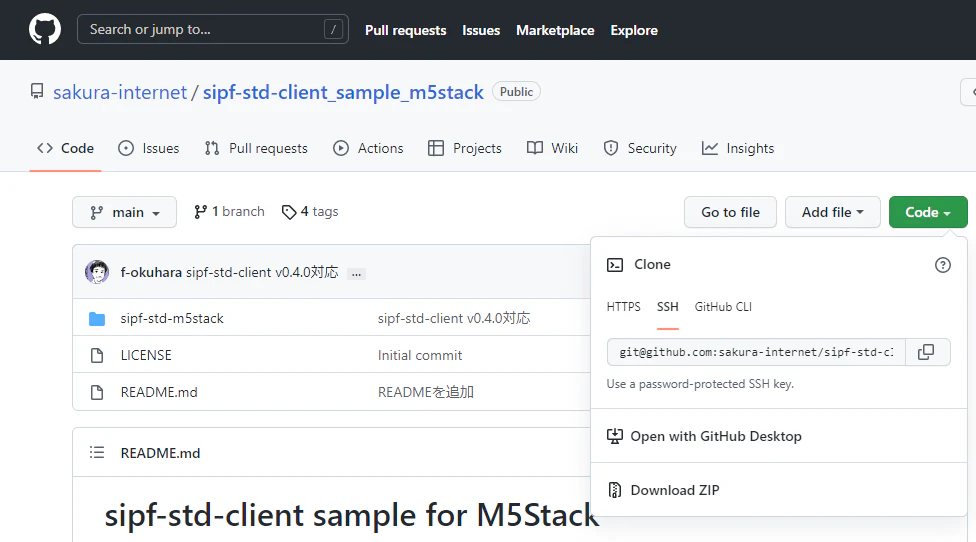Click Open with GitHub Desktop
Image resolution: width=976 pixels, height=542 pixels.
coord(716,436)
